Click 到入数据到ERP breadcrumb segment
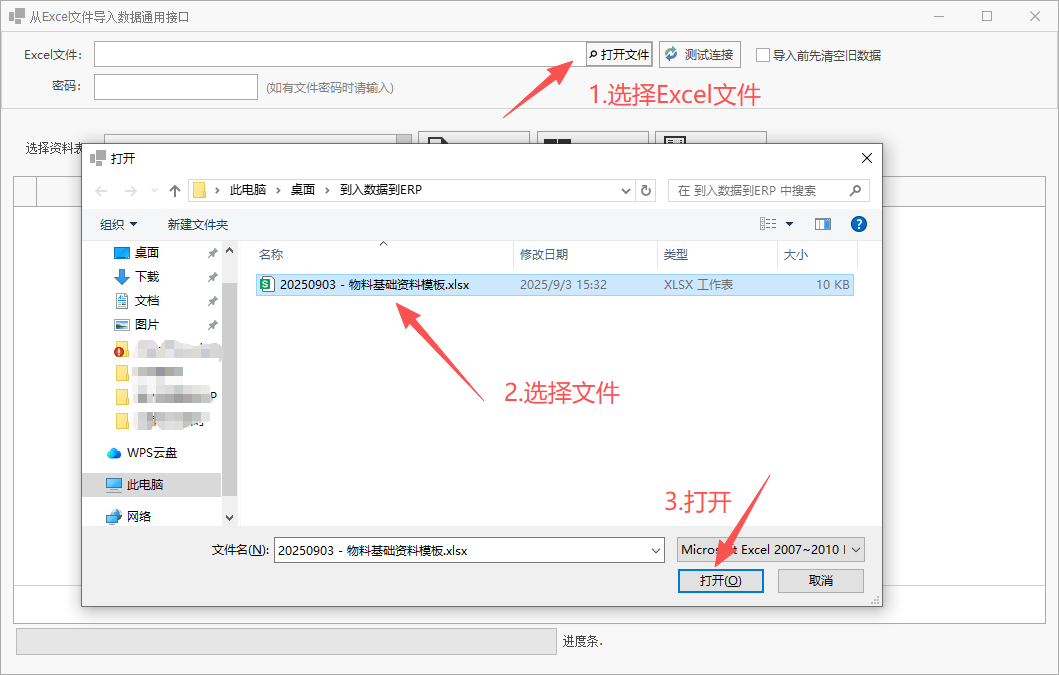 (380, 191)
